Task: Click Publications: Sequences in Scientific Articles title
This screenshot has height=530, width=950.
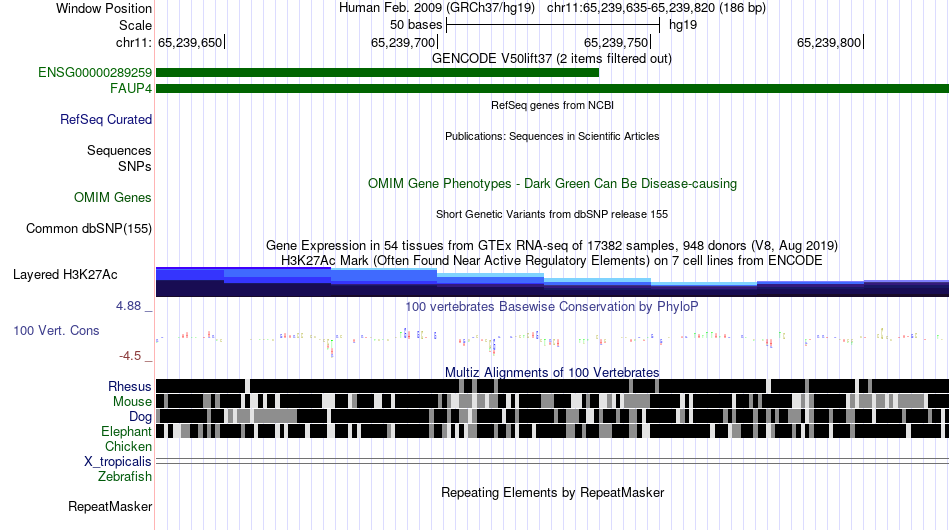Action: click(552, 136)
